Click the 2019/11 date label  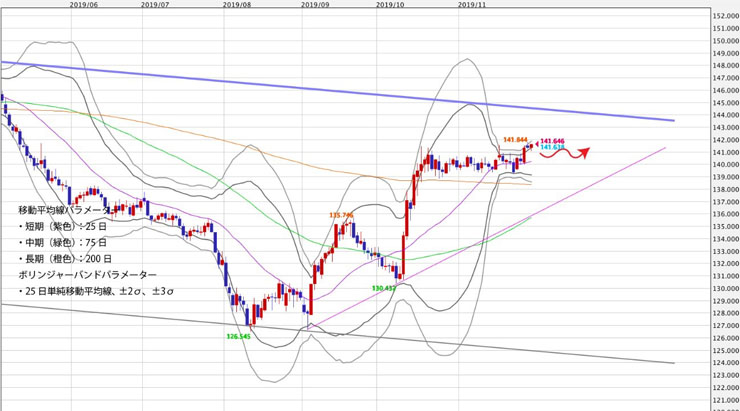[472, 4]
